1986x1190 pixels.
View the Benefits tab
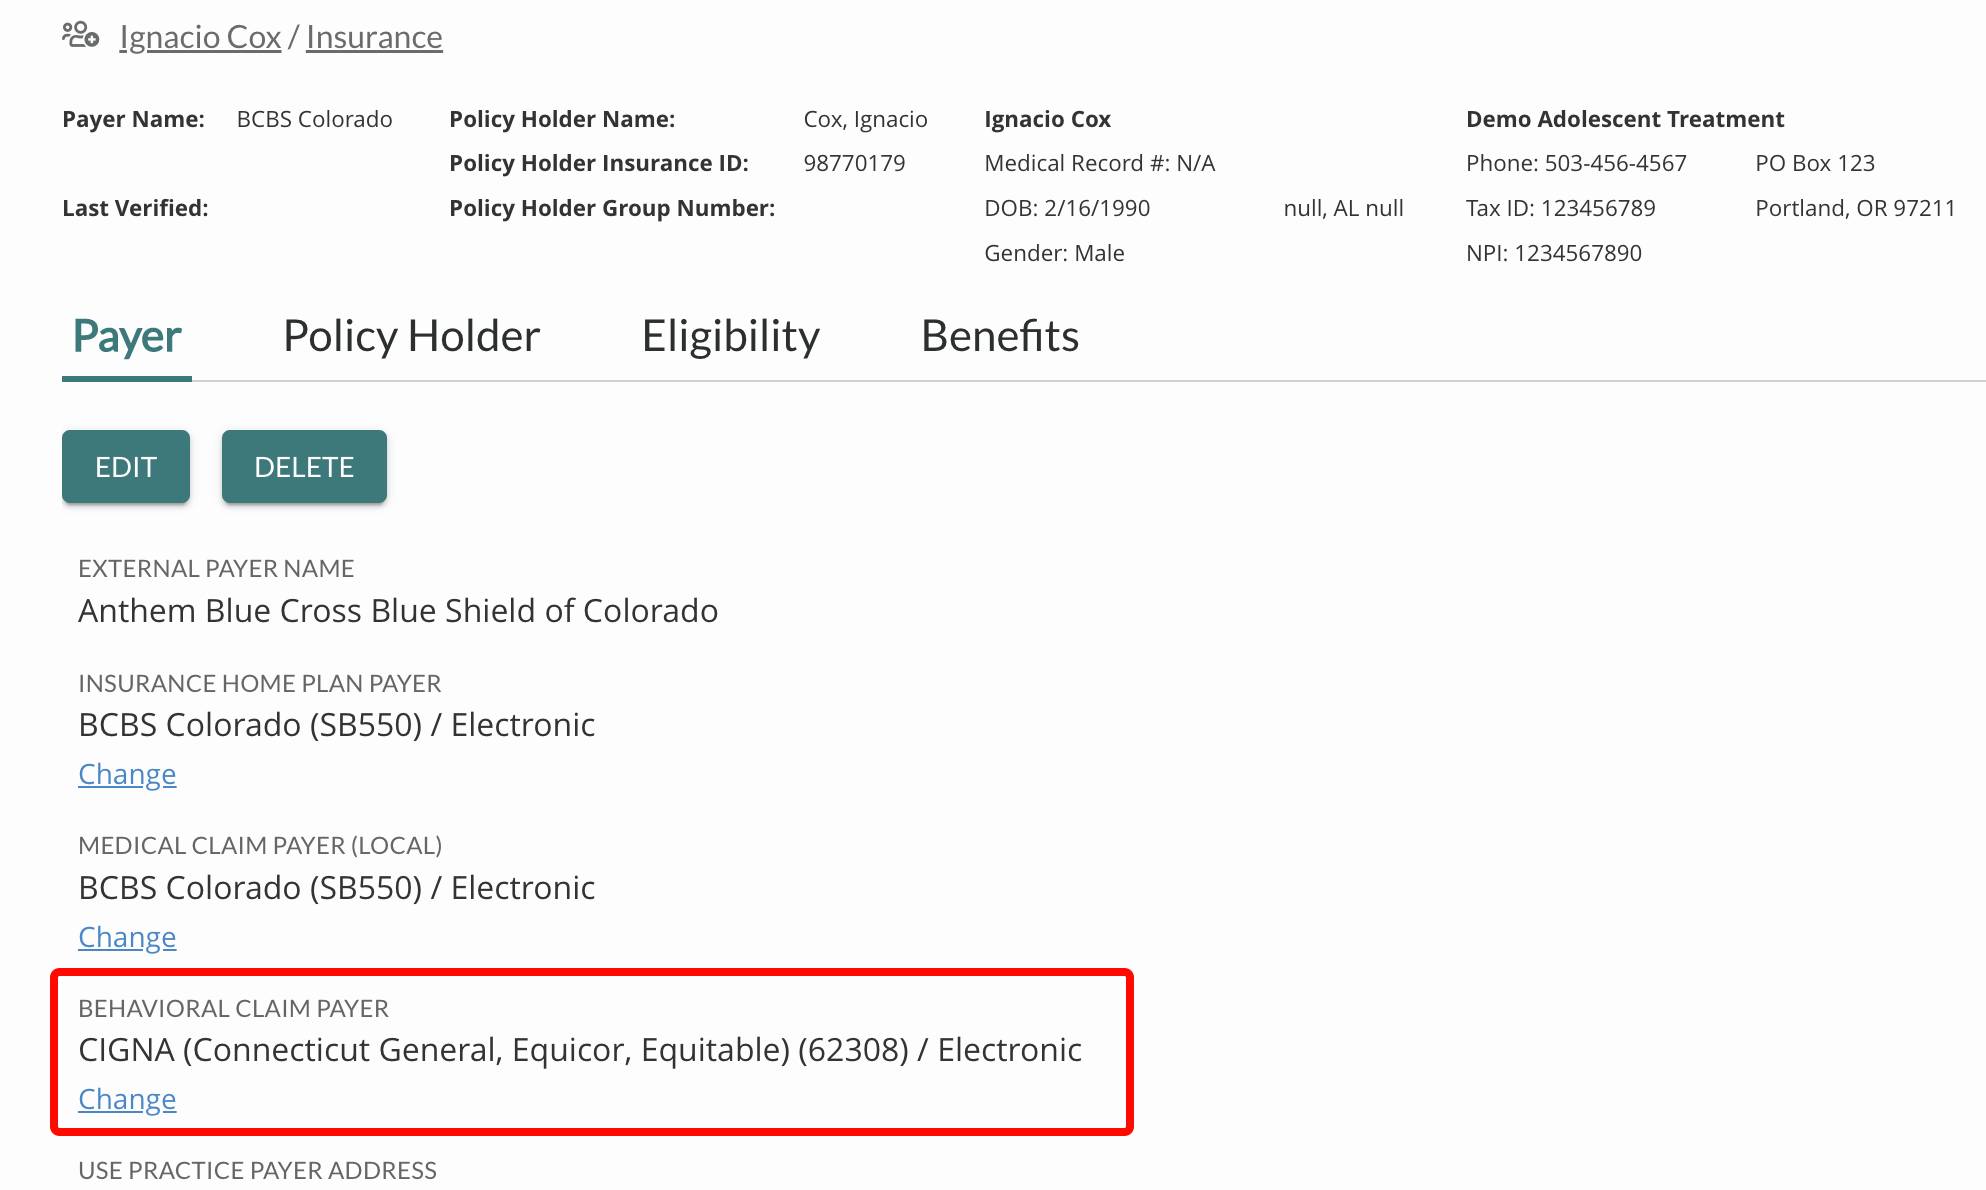coord(999,337)
